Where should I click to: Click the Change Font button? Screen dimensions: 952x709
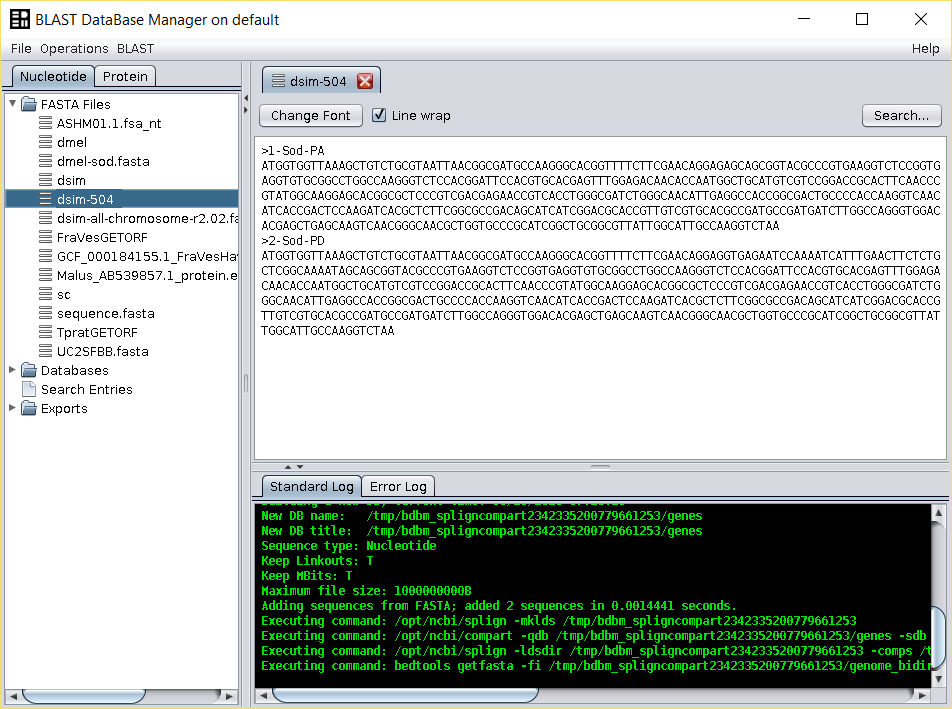310,115
